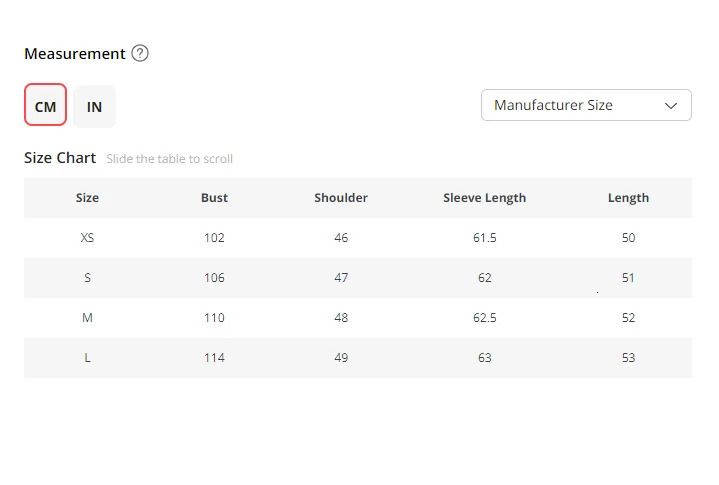This screenshot has height=485, width=719.
Task: Click the Bust column header
Action: point(214,198)
